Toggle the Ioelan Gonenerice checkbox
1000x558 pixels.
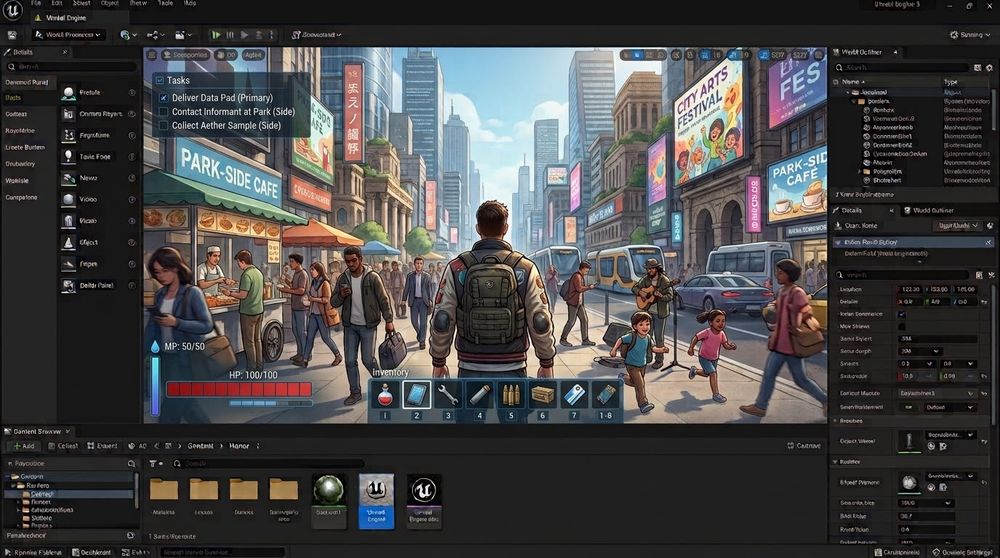click(x=902, y=314)
